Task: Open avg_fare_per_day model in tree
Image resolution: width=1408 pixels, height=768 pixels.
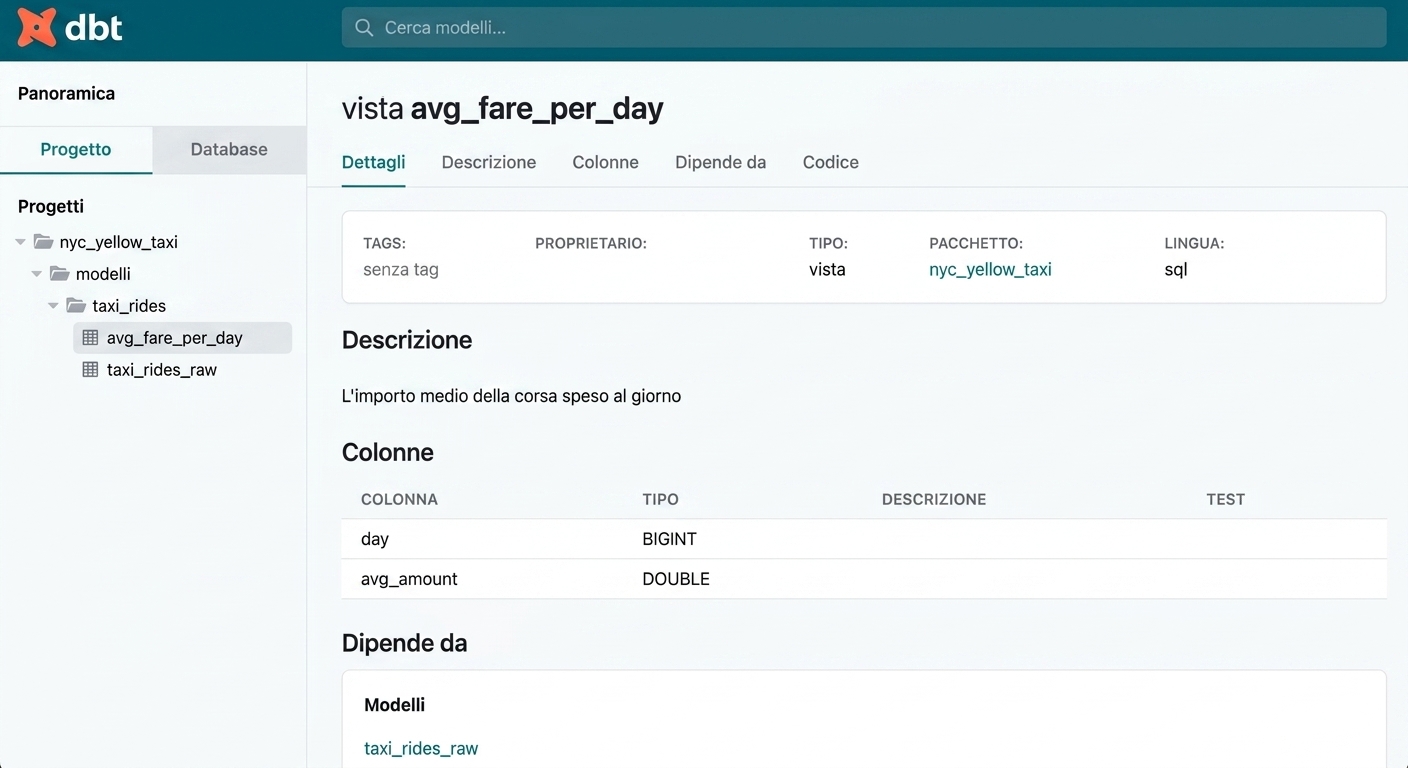Action: coord(183,338)
